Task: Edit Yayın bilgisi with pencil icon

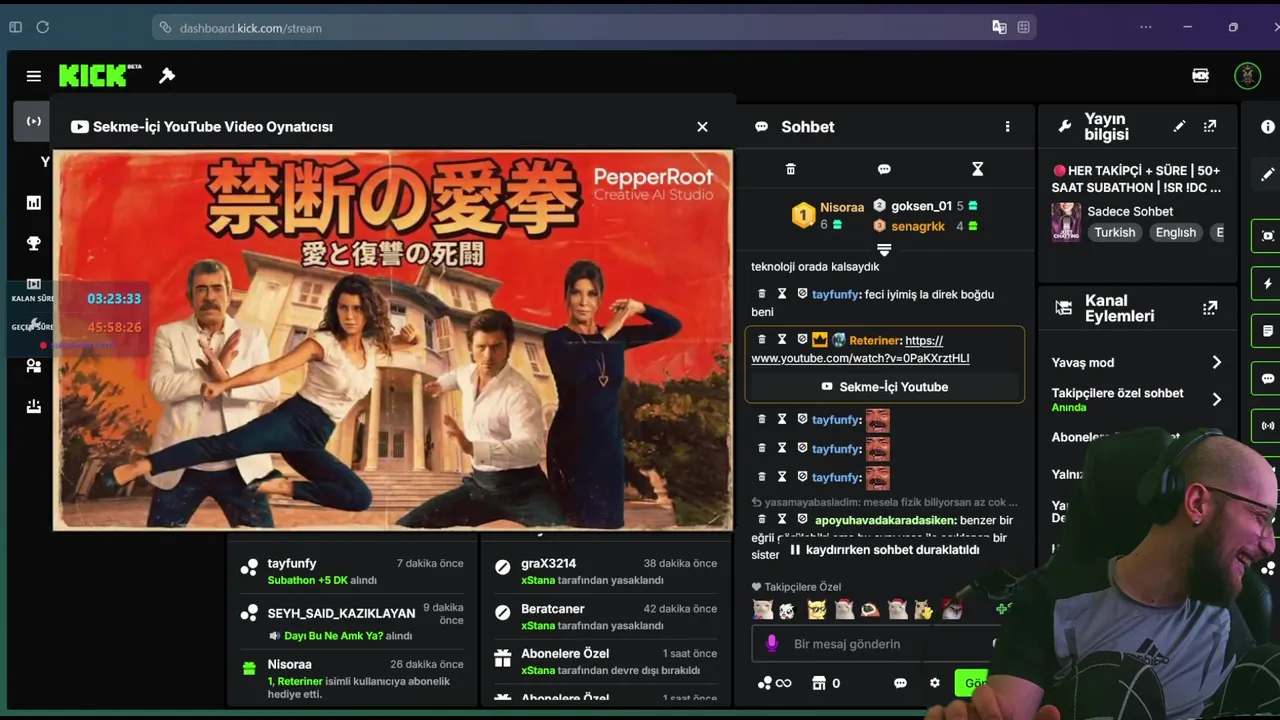Action: point(1179,126)
